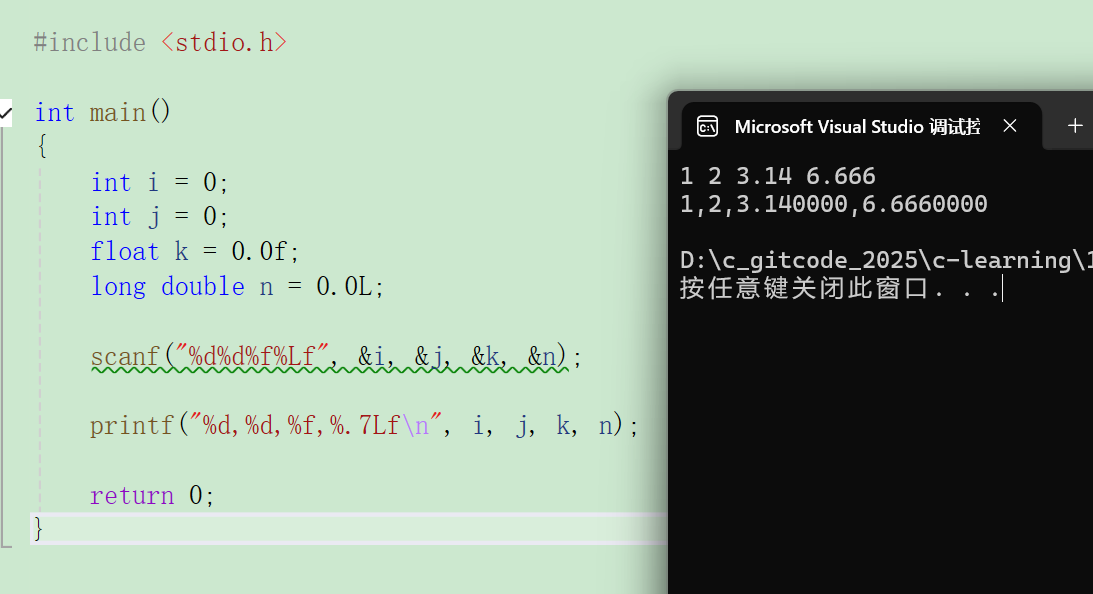The height and width of the screenshot is (594, 1093).
Task: Click the terminal icon in the console tab
Action: click(707, 127)
